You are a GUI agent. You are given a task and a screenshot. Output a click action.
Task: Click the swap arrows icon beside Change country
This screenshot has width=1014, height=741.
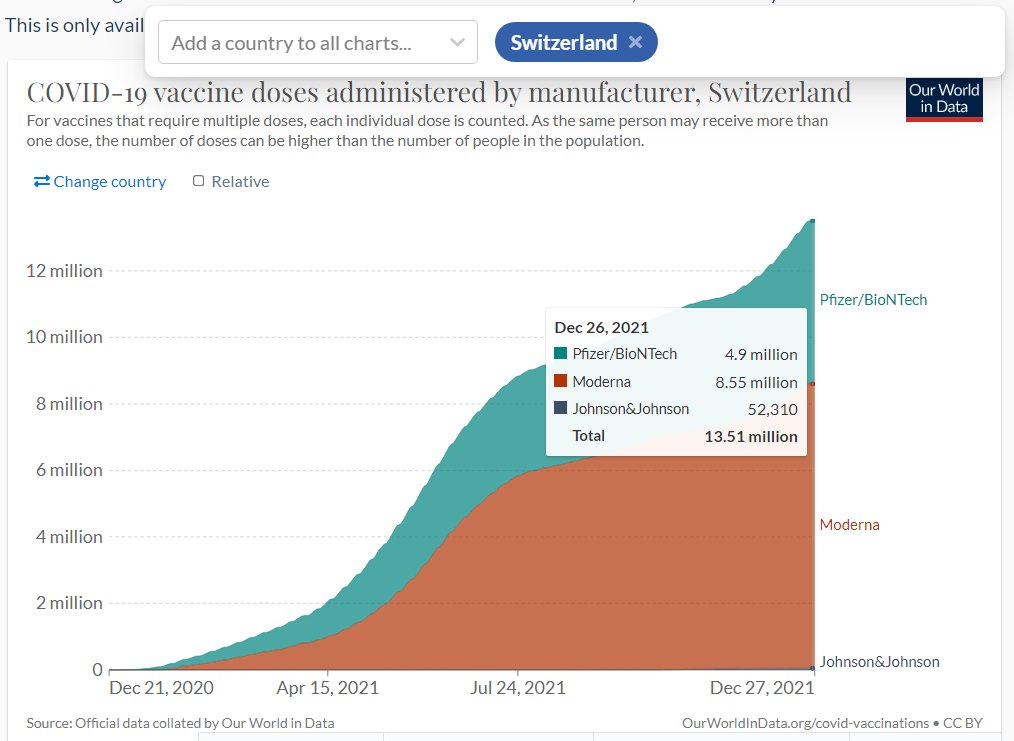tap(42, 181)
